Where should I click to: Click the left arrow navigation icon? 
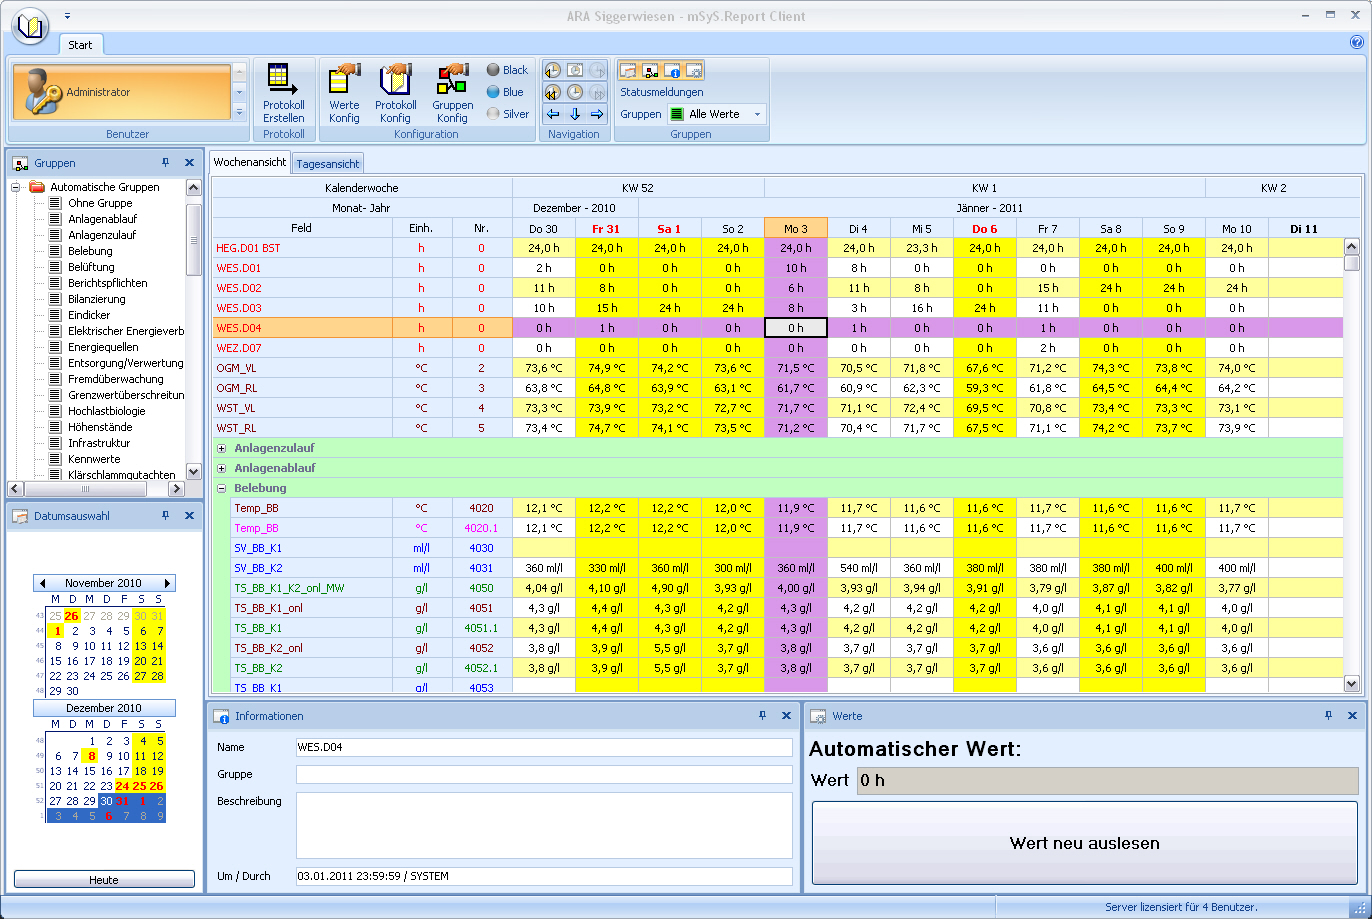click(553, 114)
